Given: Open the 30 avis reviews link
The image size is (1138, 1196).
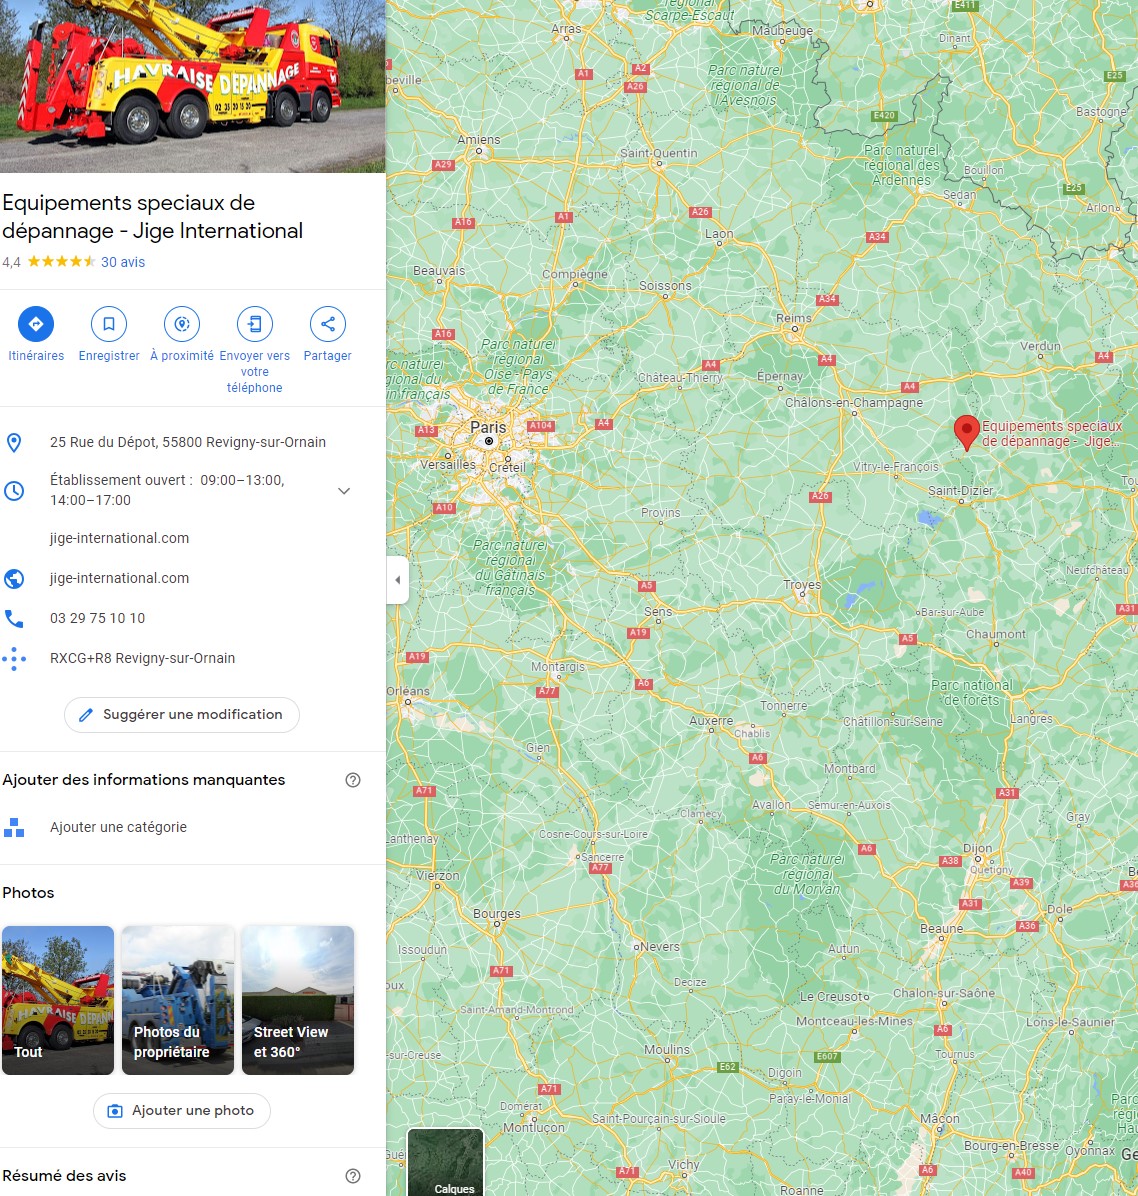Looking at the screenshot, I should coord(123,262).
